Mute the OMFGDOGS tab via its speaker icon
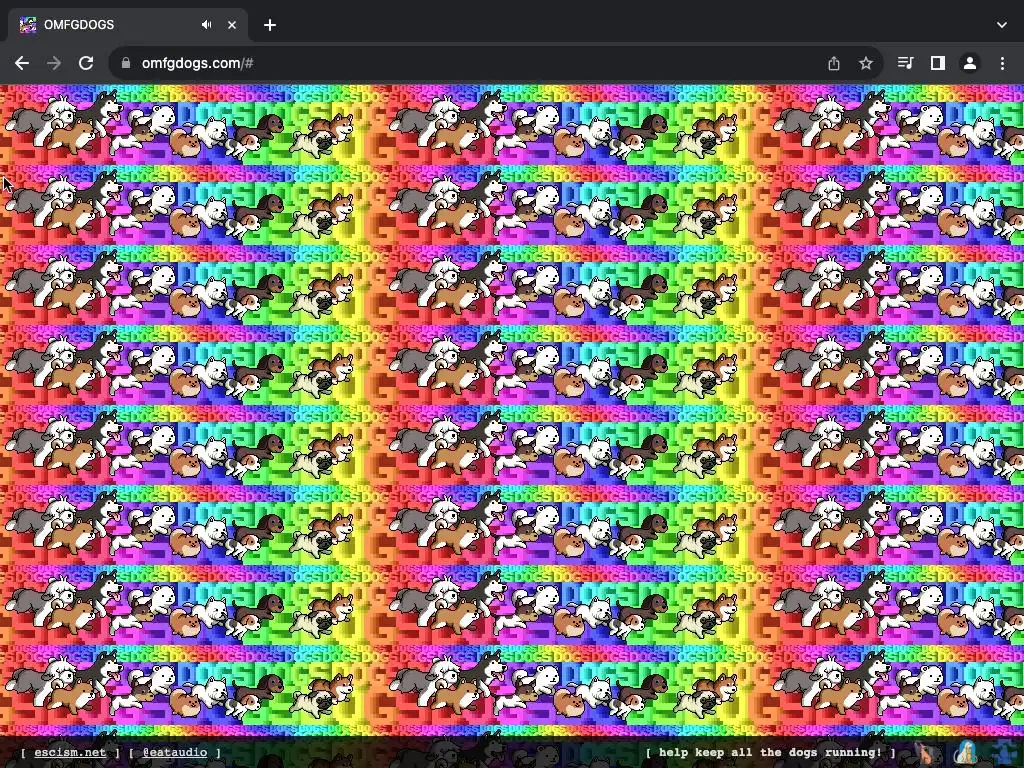 pos(206,25)
